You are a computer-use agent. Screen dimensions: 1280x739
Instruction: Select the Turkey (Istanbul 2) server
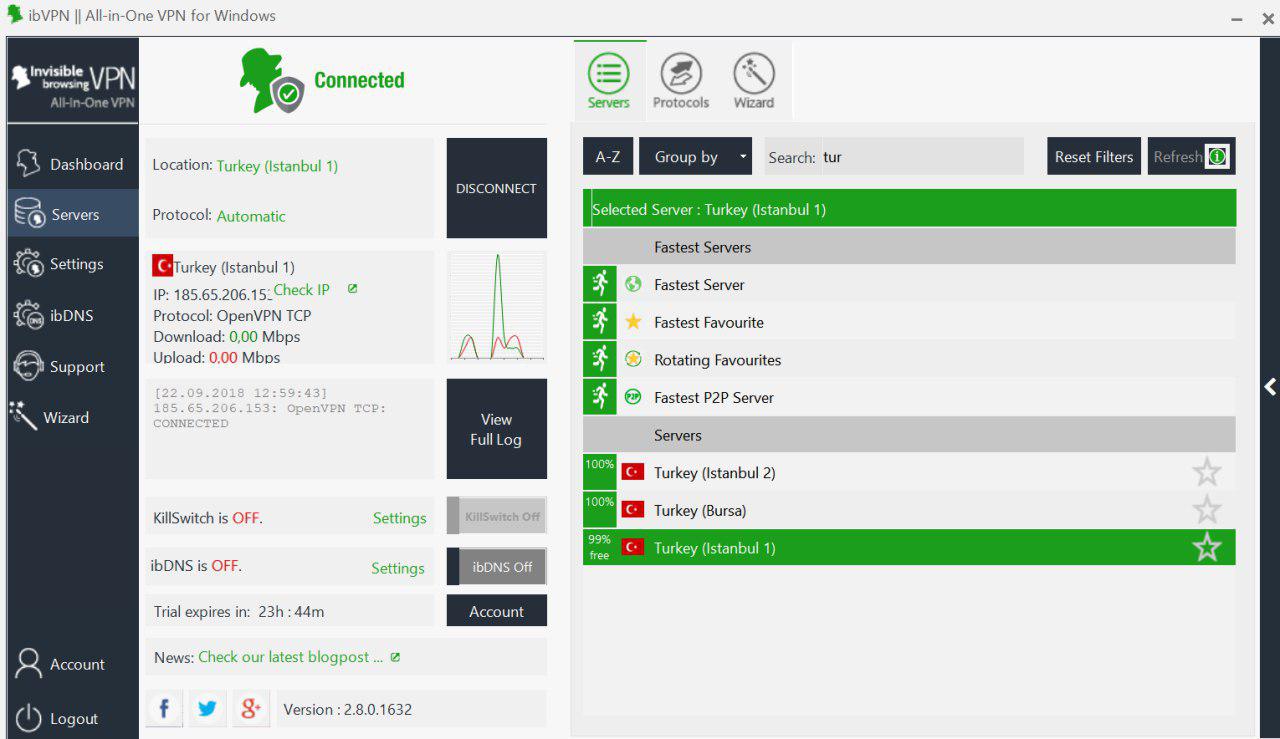(x=909, y=472)
